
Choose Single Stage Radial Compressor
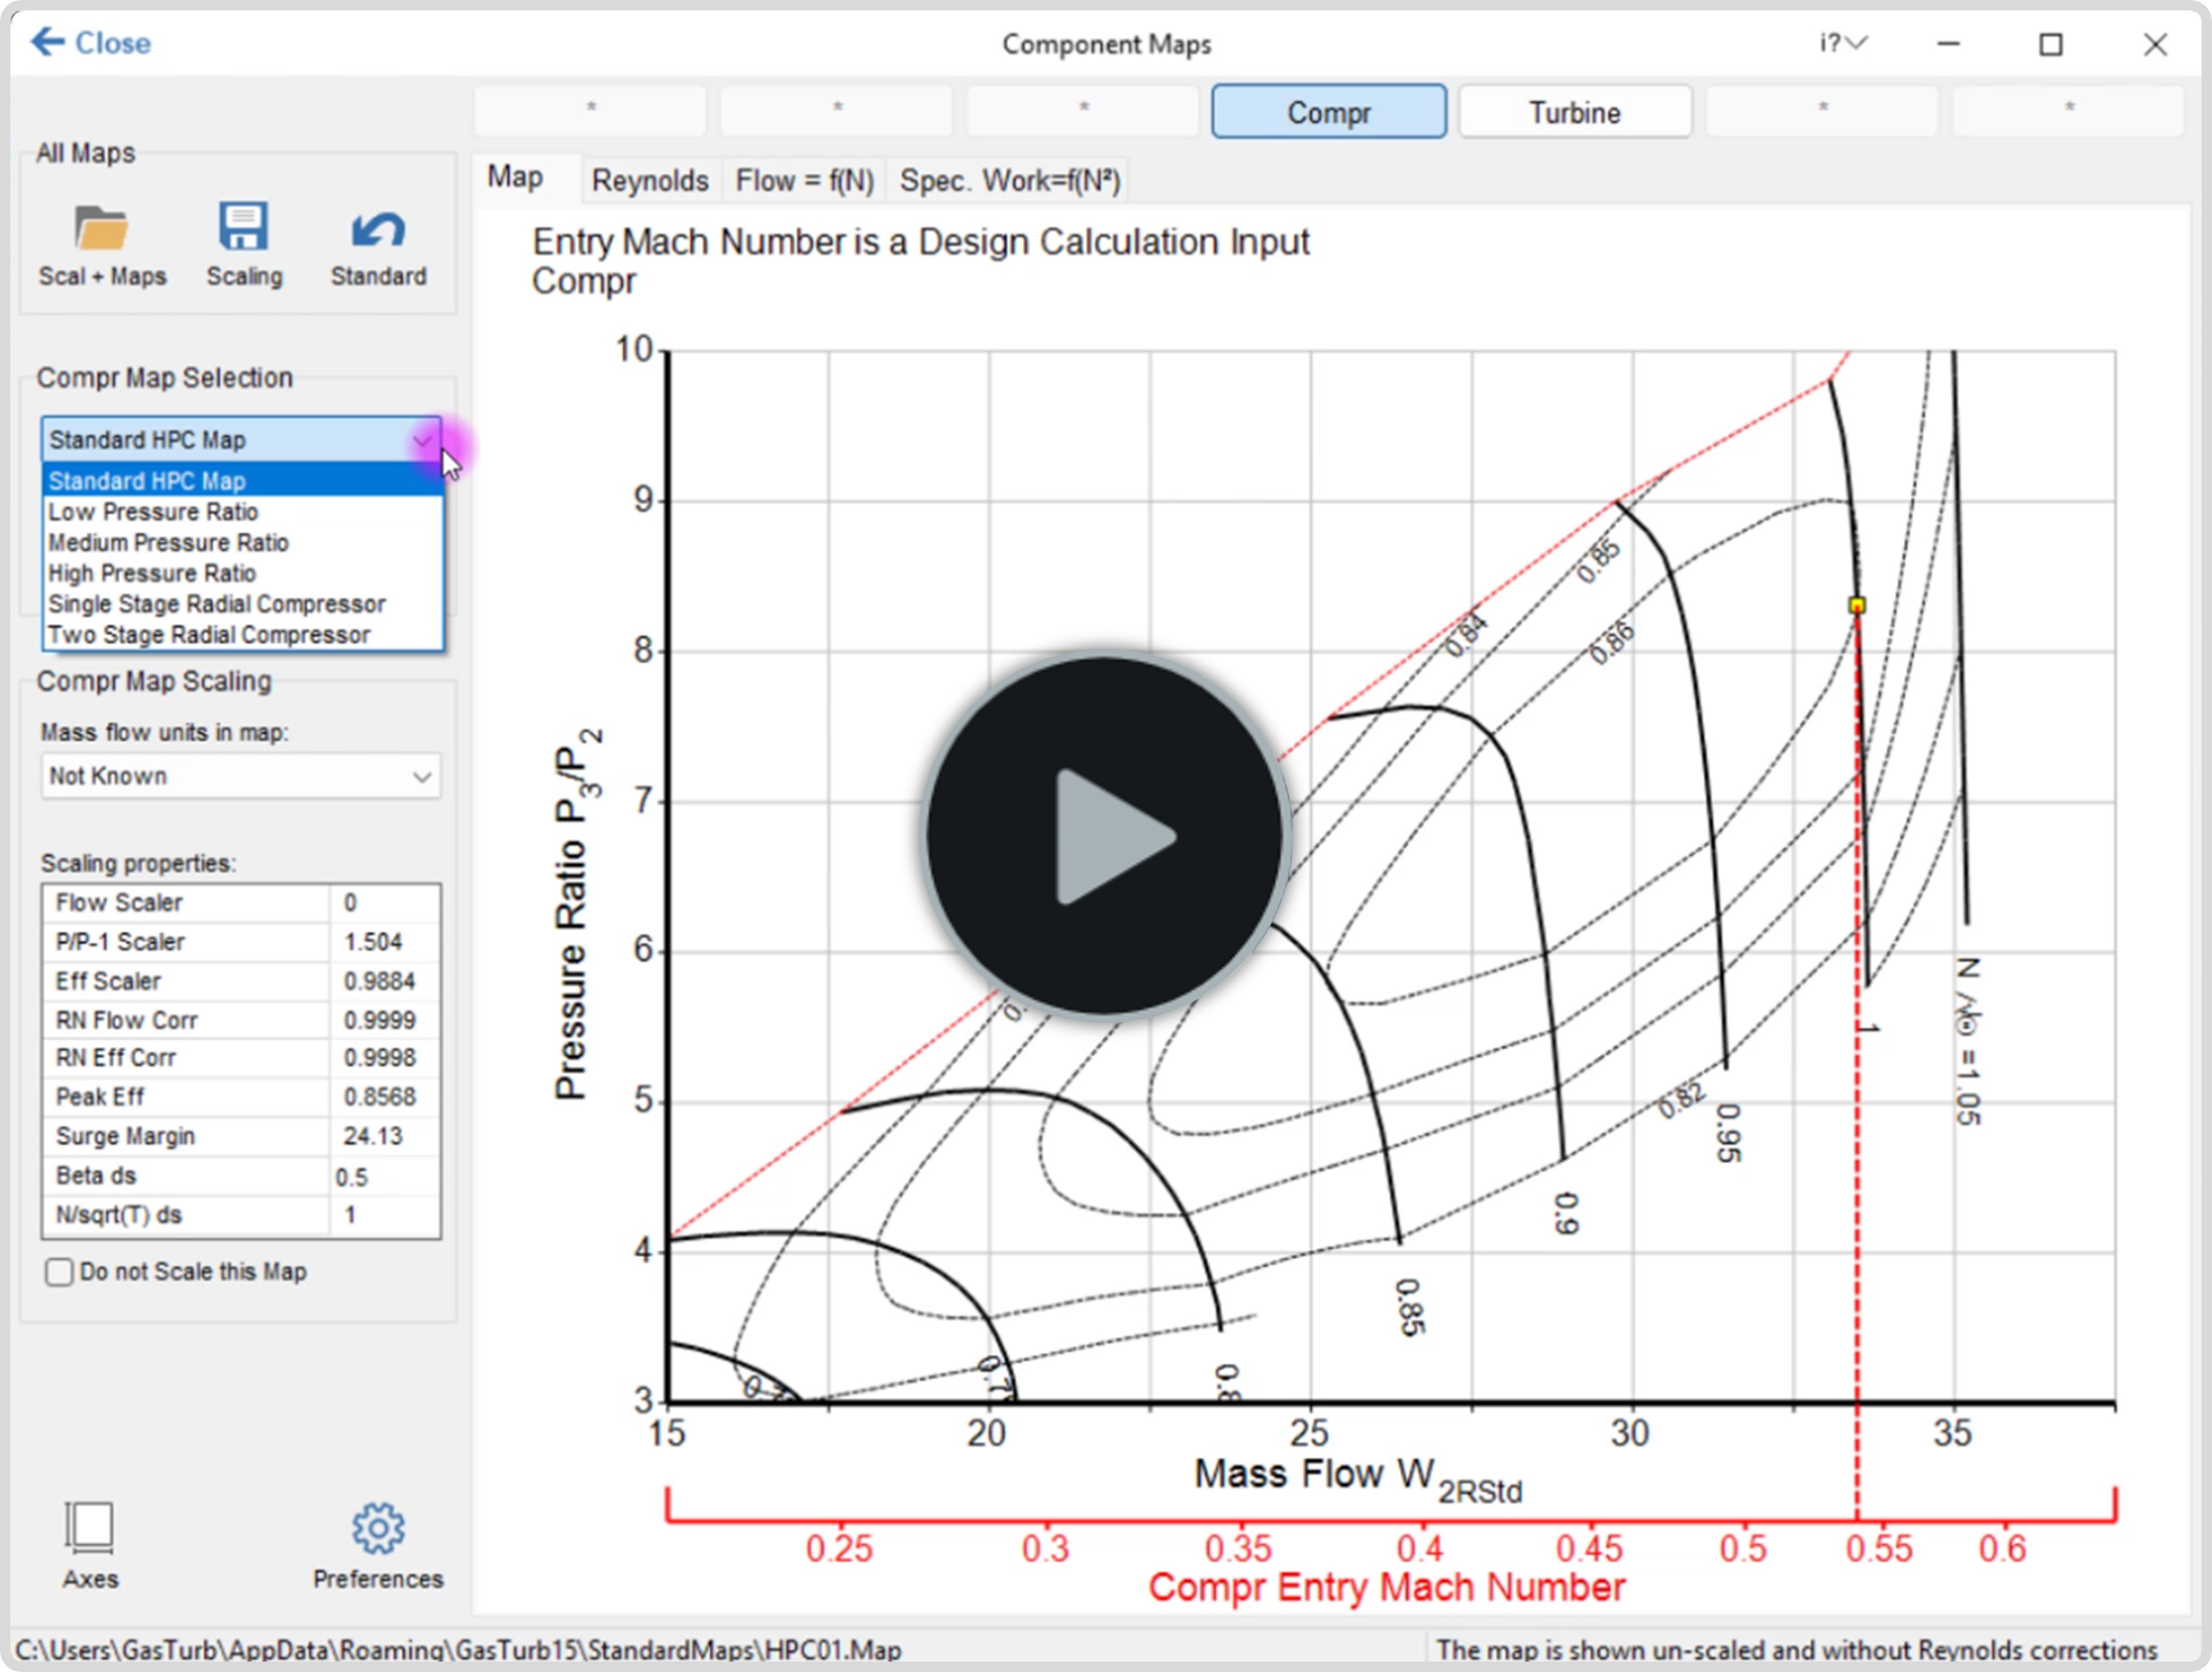click(243, 605)
